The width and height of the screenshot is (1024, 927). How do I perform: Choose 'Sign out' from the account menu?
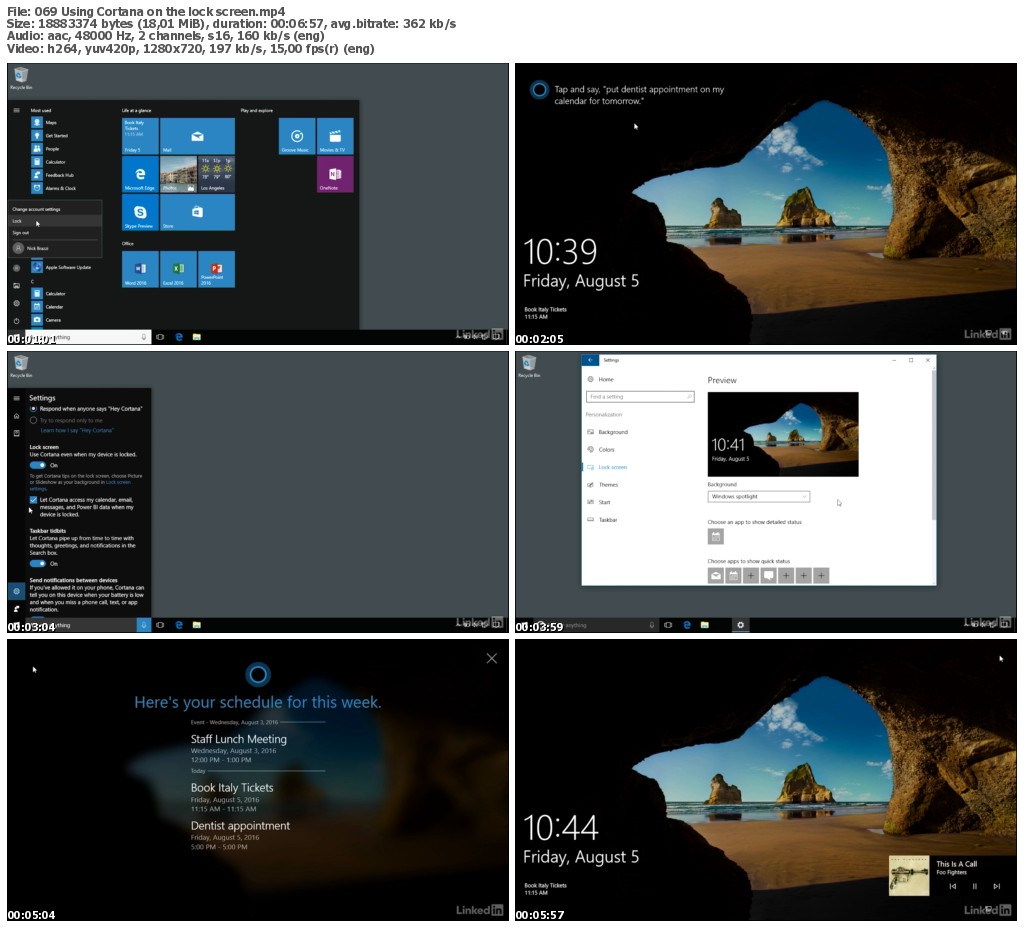pos(55,233)
